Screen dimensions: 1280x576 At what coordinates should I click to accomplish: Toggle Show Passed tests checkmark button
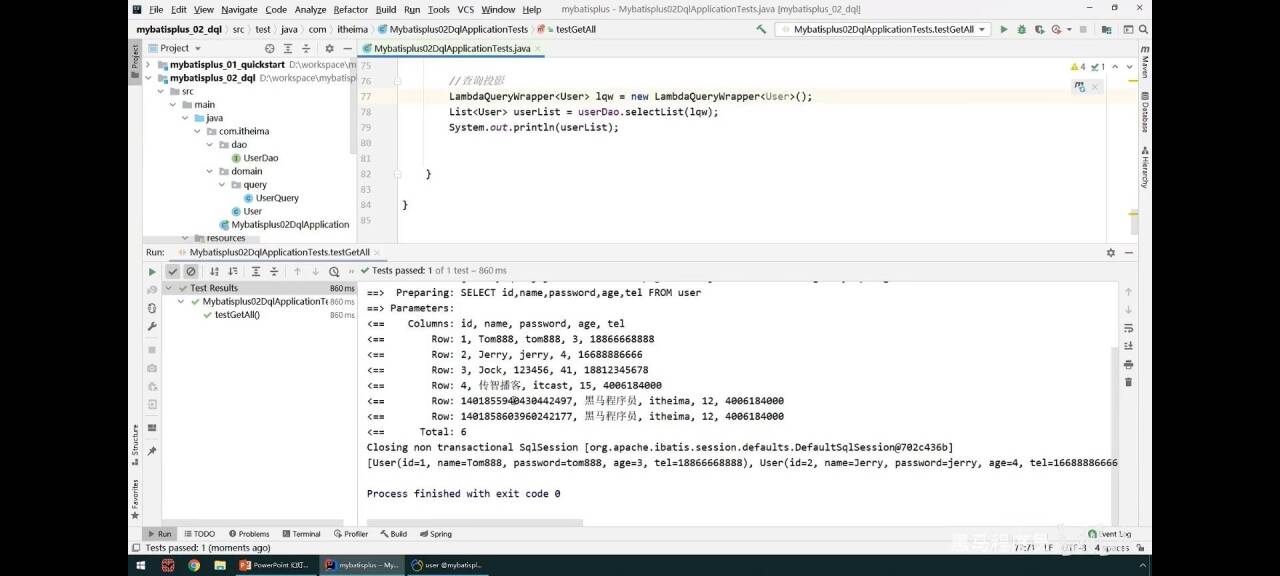pyautogui.click(x=173, y=271)
